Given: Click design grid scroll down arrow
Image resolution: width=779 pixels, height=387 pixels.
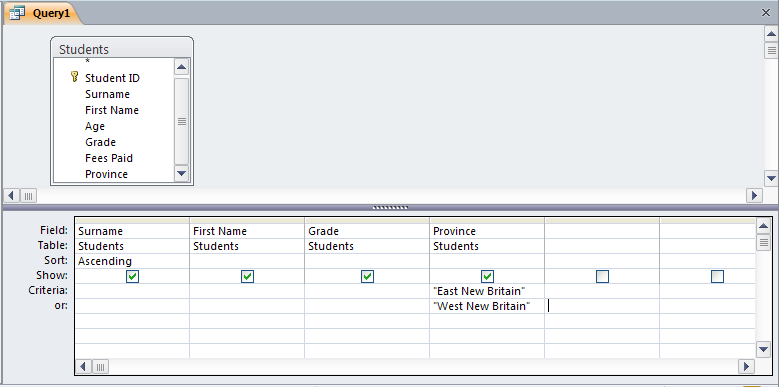Looking at the screenshot, I should pyautogui.click(x=764, y=350).
